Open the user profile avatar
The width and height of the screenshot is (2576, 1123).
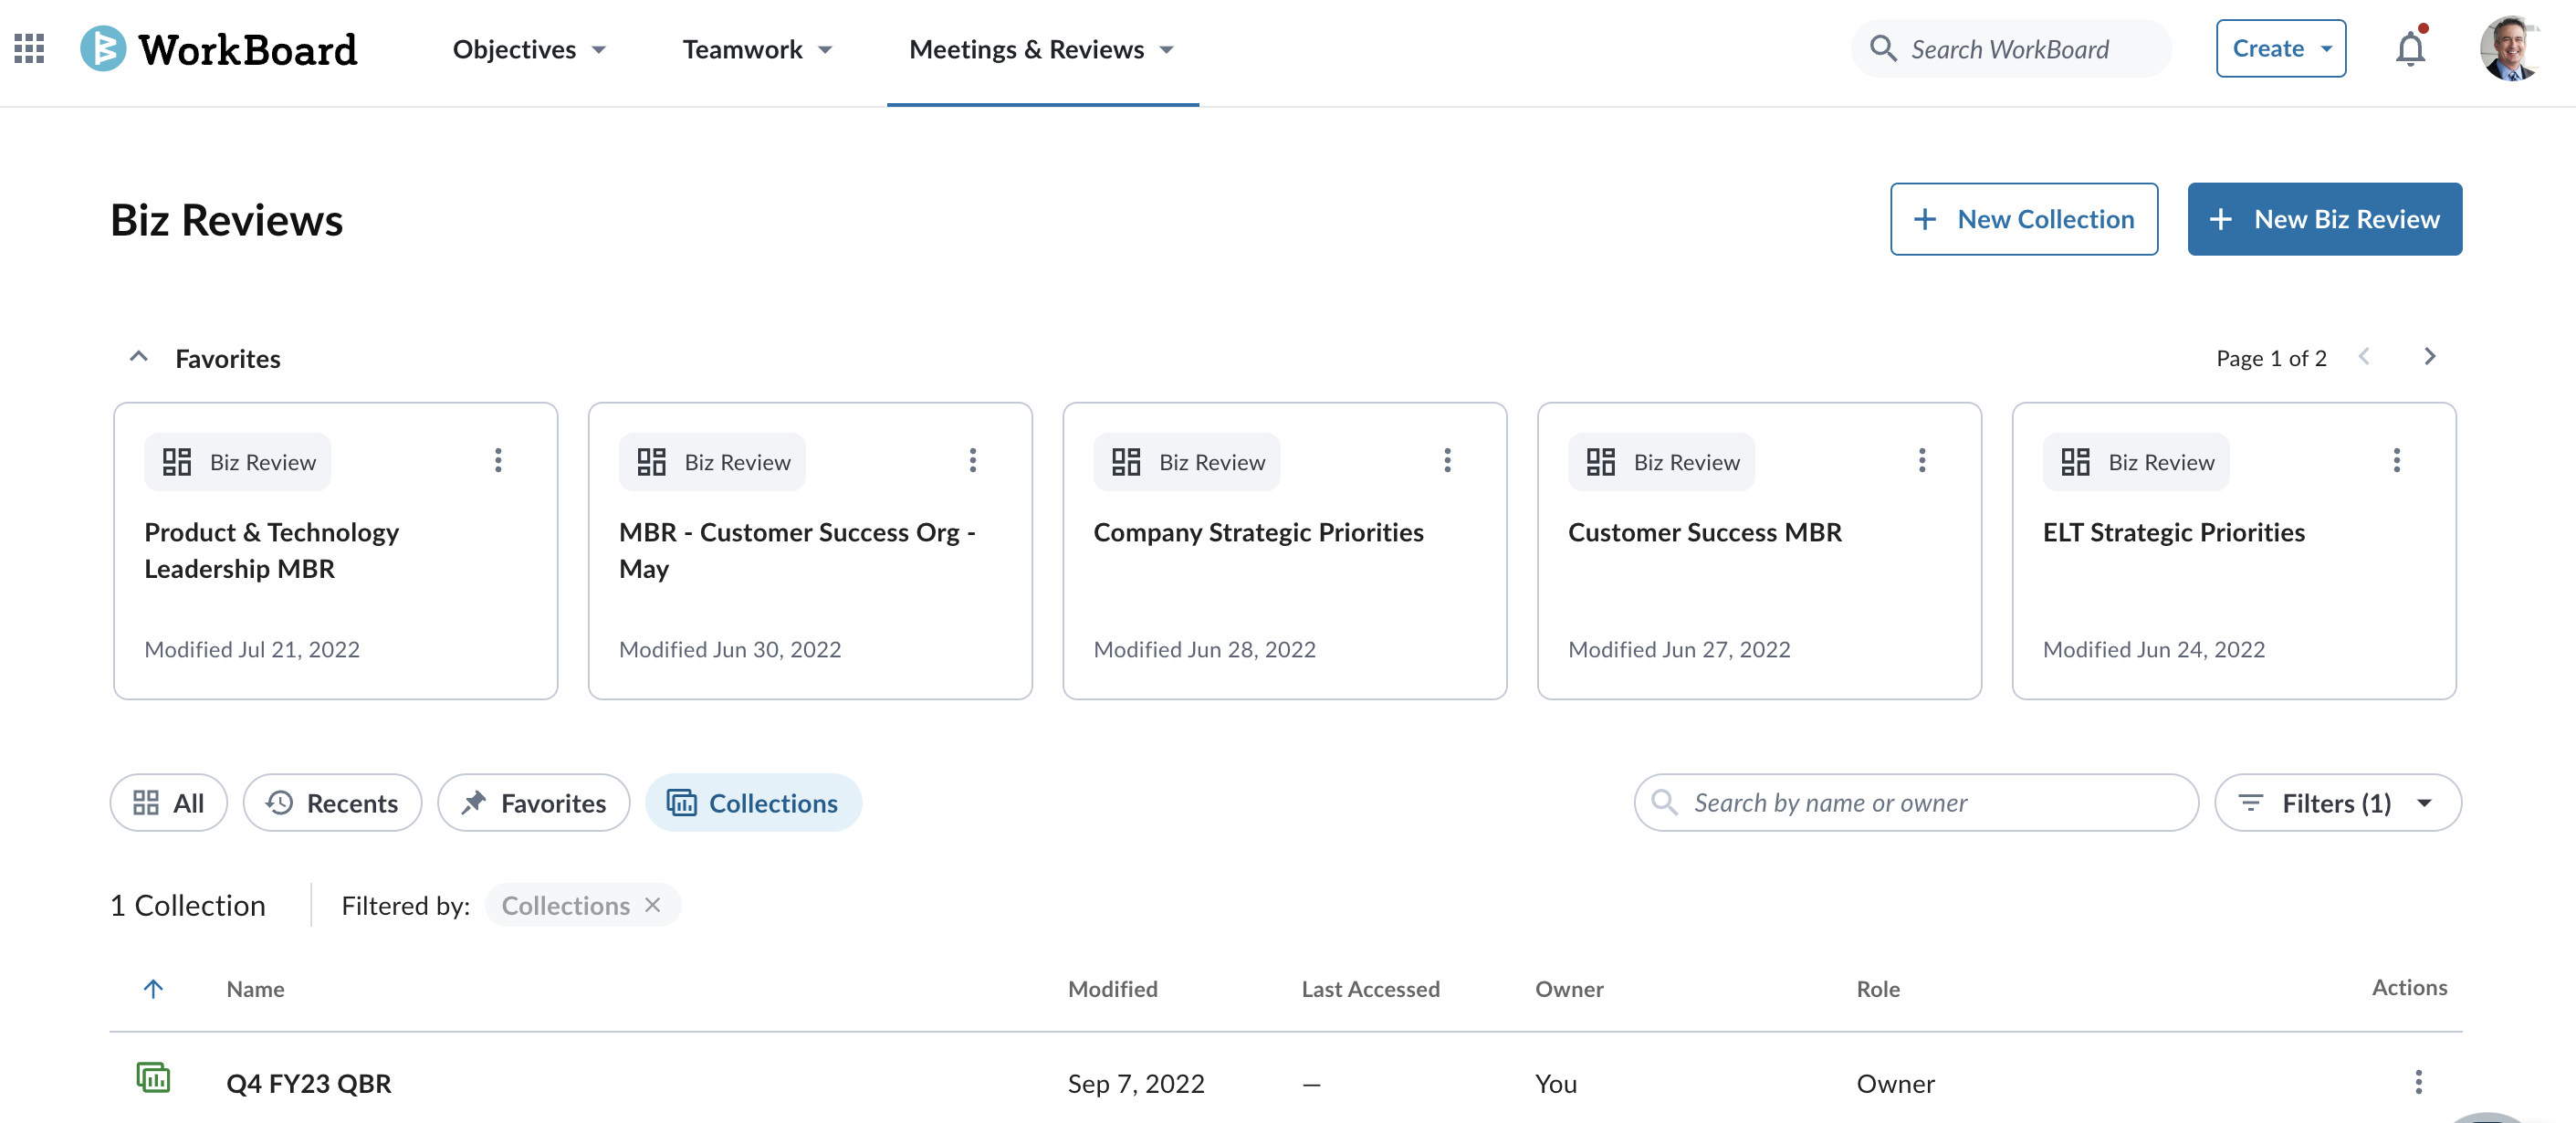[x=2509, y=48]
